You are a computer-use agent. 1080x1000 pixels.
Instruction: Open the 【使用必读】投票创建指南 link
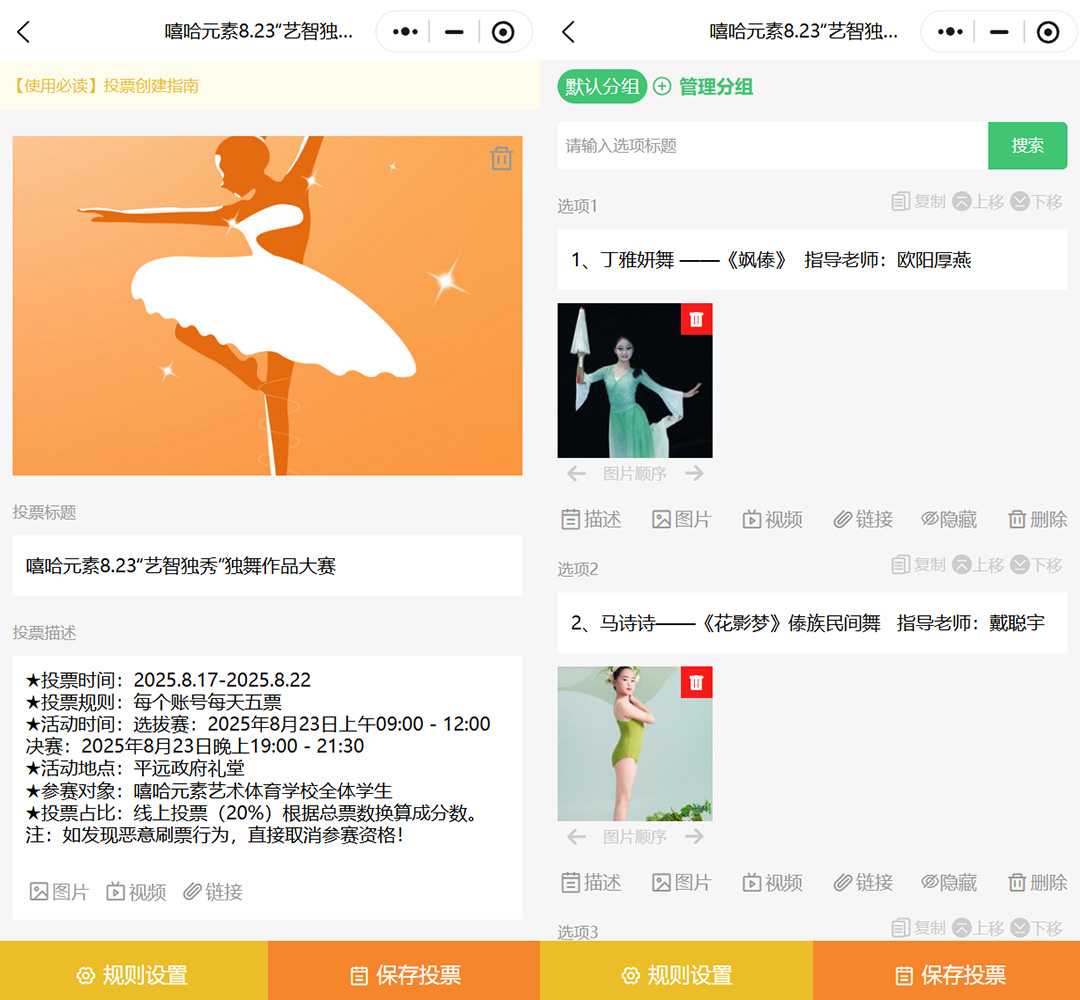pyautogui.click(x=106, y=86)
